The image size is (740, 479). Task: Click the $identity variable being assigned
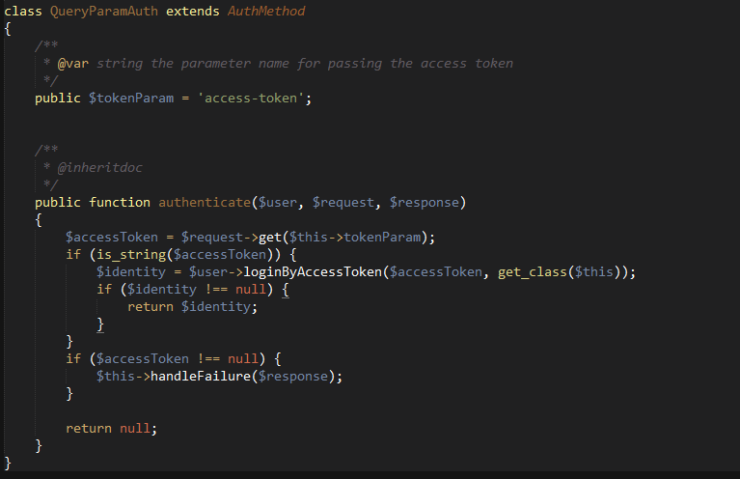point(131,272)
